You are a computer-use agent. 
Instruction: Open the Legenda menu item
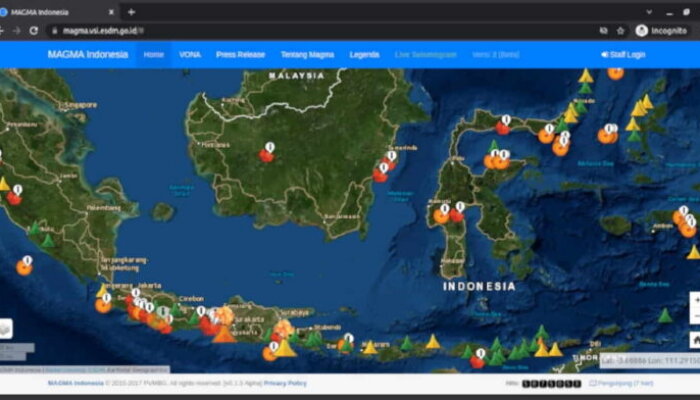364,54
